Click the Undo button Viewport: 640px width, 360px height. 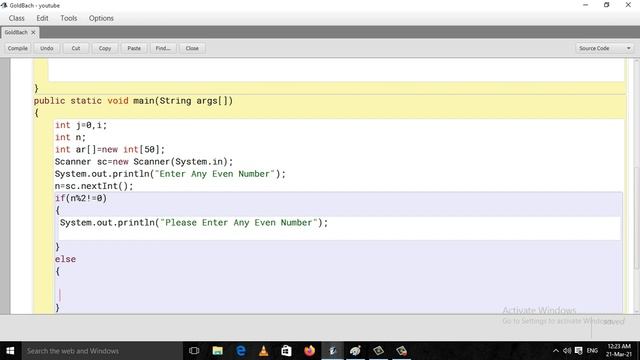pyautogui.click(x=47, y=48)
